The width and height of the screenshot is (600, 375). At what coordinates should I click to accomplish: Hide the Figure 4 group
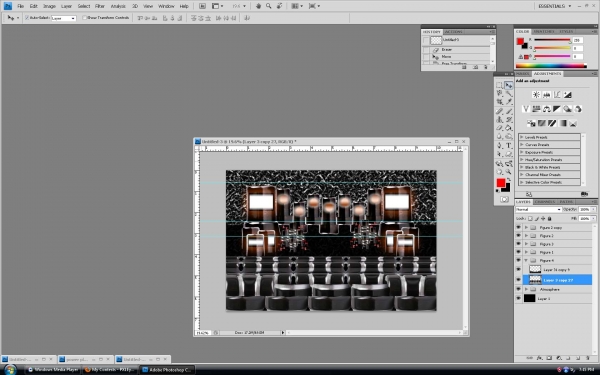(x=518, y=260)
